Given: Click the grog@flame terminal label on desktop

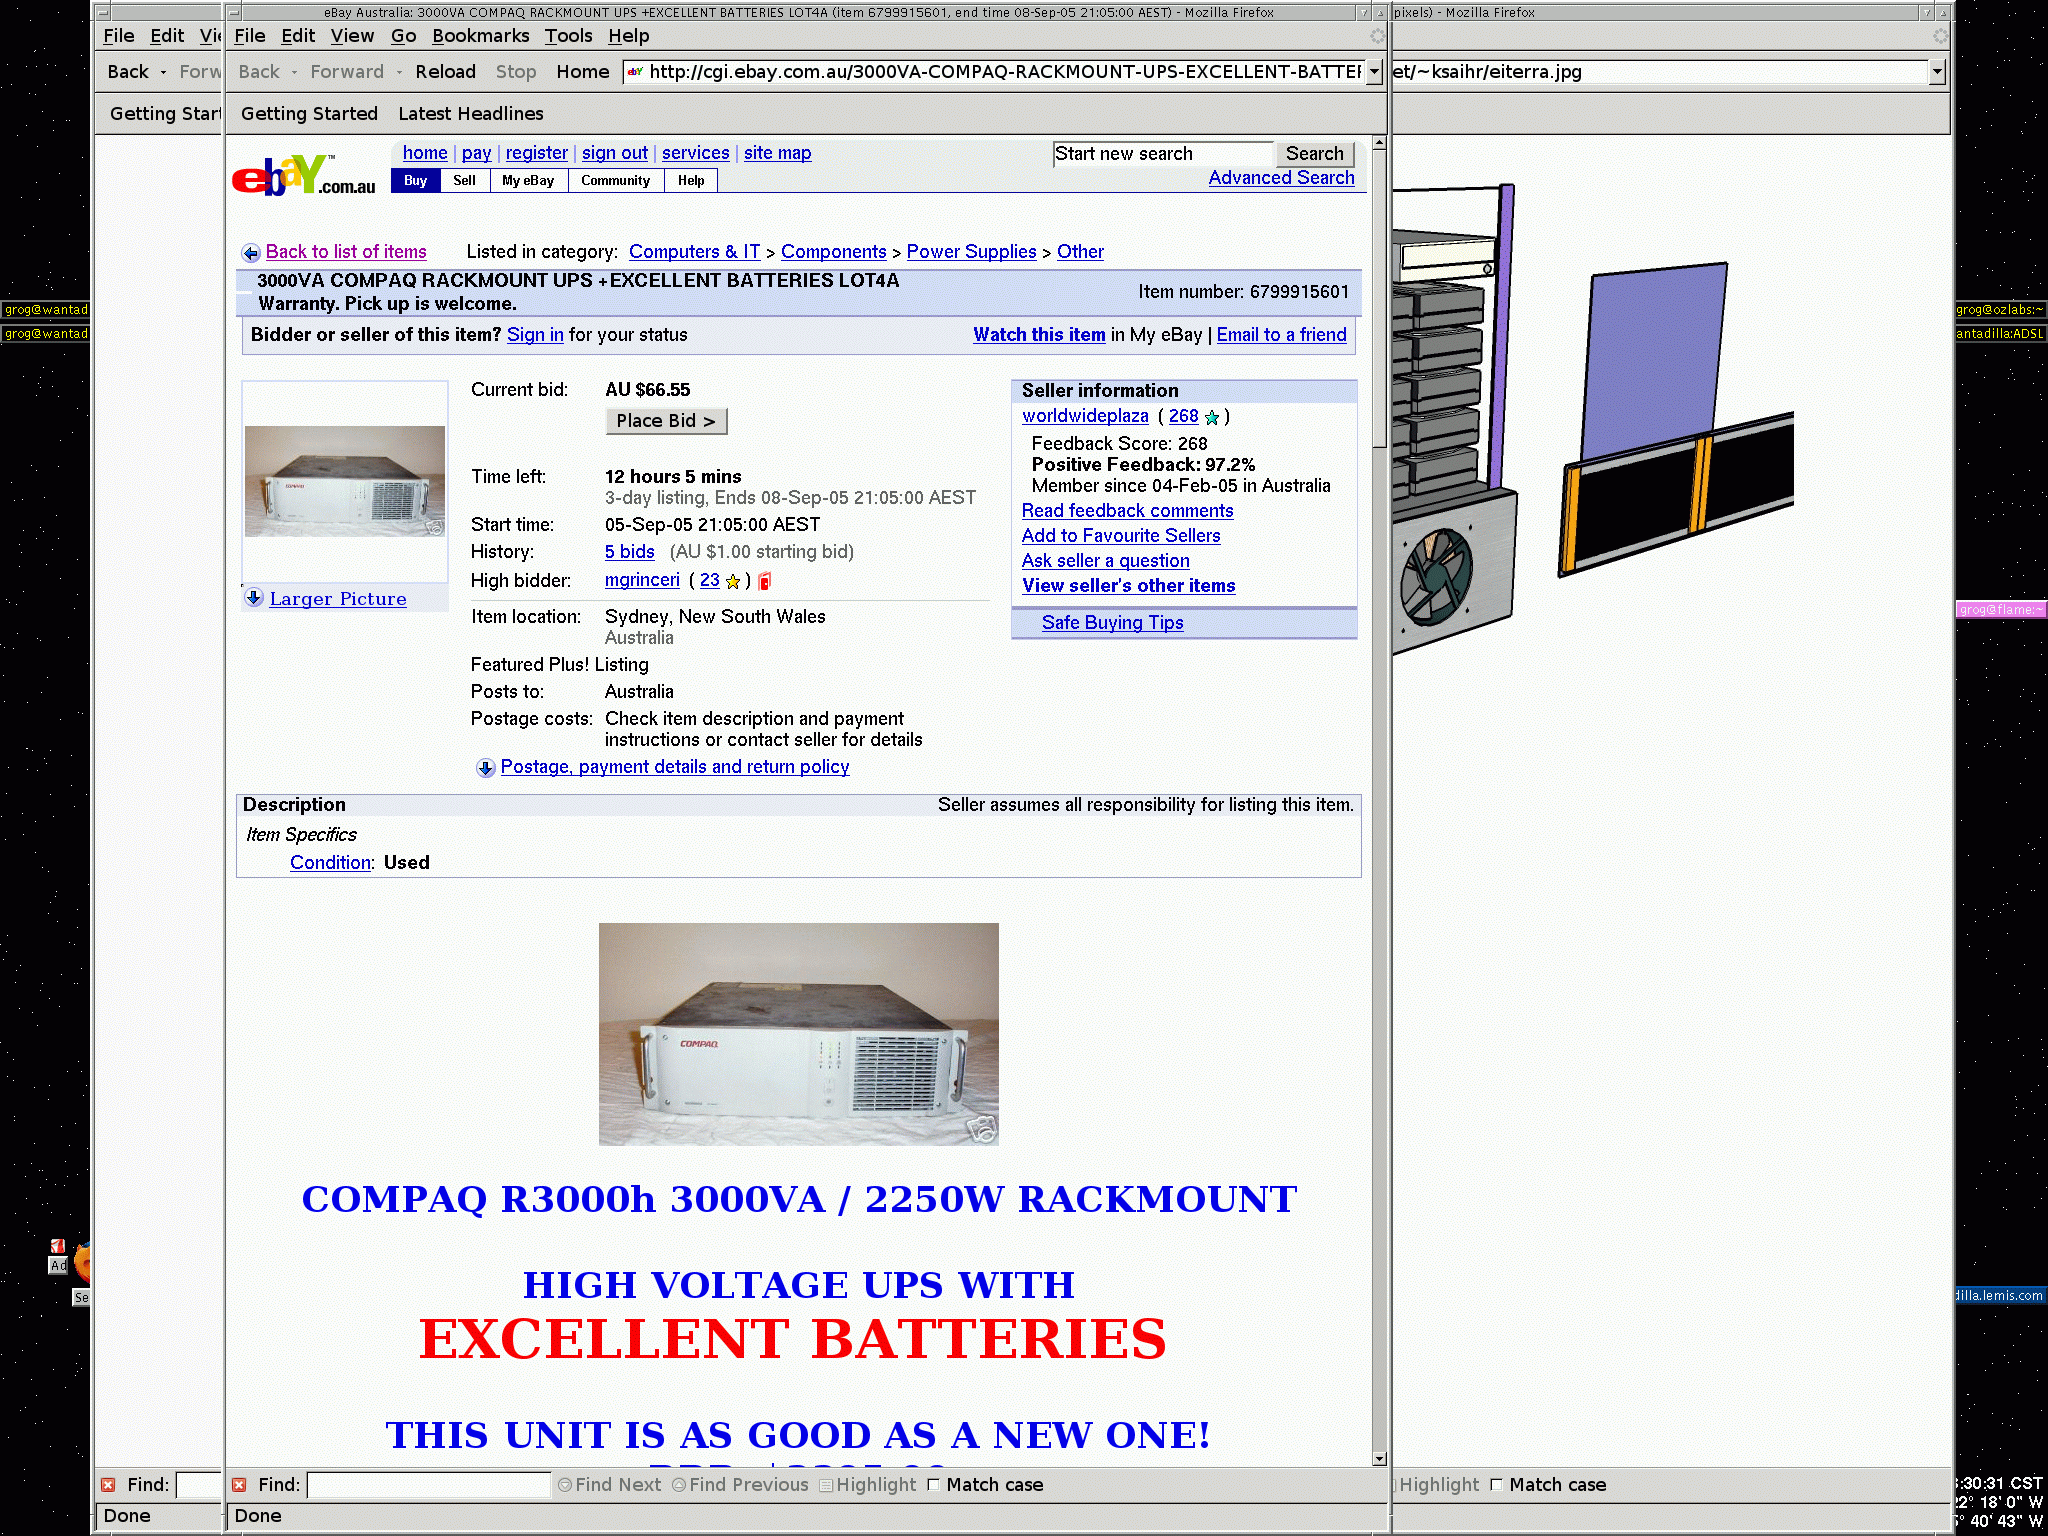Looking at the screenshot, I should 2001,610.
